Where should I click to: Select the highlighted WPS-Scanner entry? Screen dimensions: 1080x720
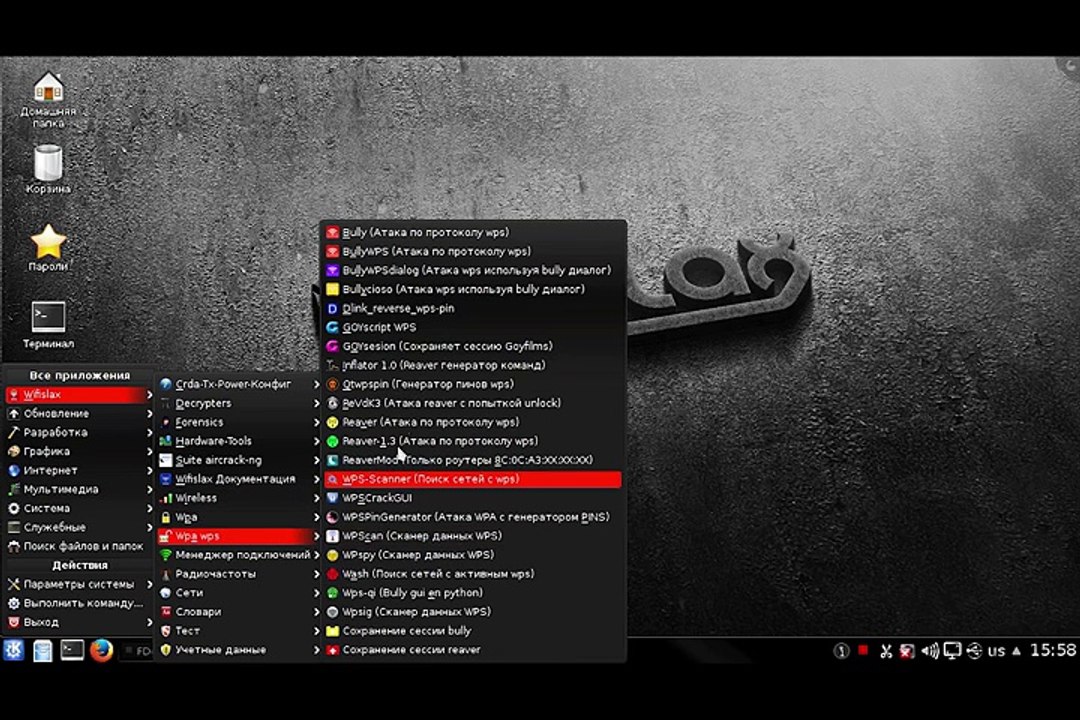(x=473, y=479)
